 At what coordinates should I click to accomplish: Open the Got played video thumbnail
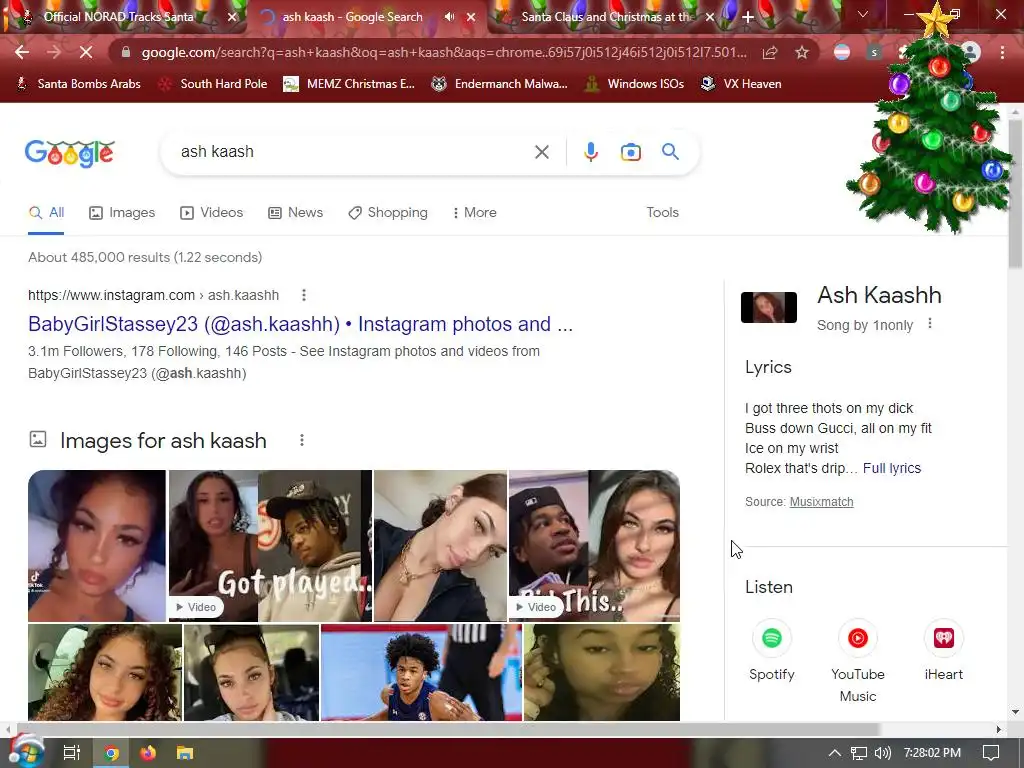(270, 545)
